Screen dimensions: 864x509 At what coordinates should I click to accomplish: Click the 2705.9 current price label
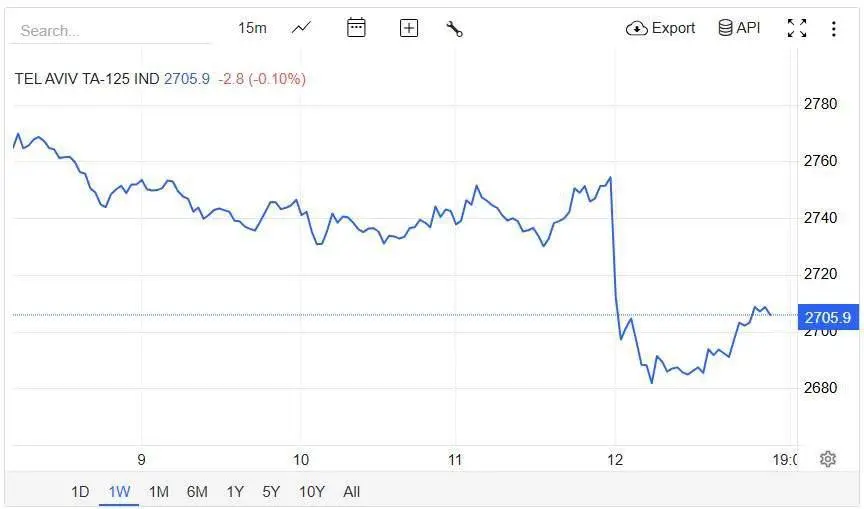coord(828,317)
